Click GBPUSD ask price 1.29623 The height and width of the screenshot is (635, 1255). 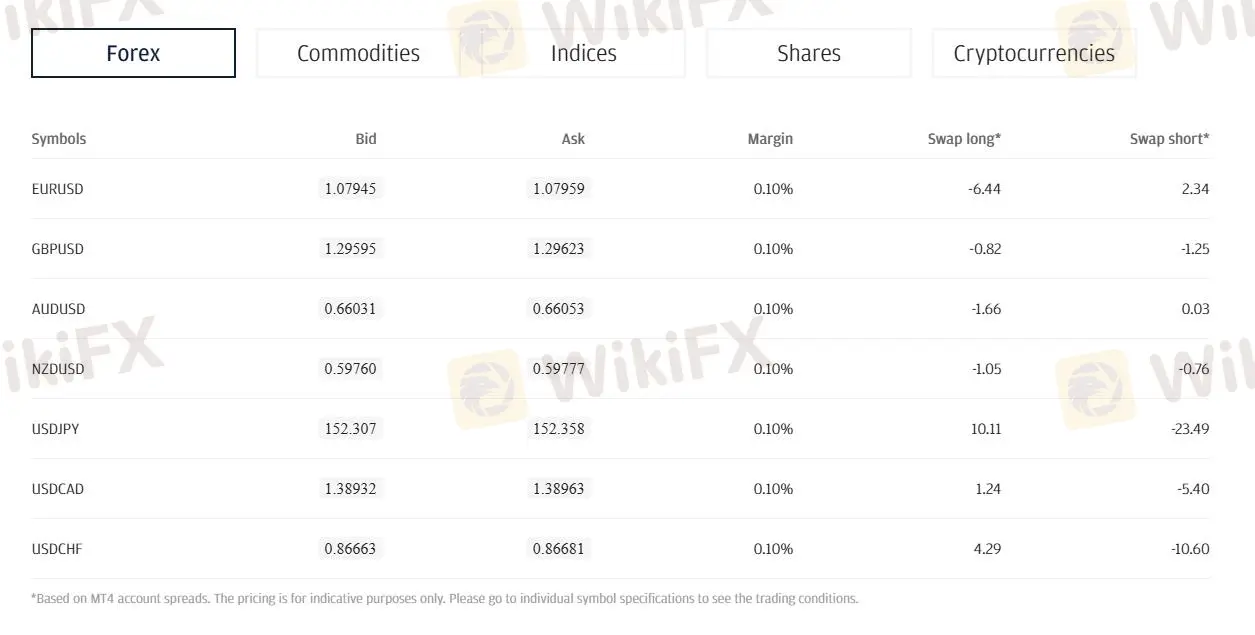(558, 248)
